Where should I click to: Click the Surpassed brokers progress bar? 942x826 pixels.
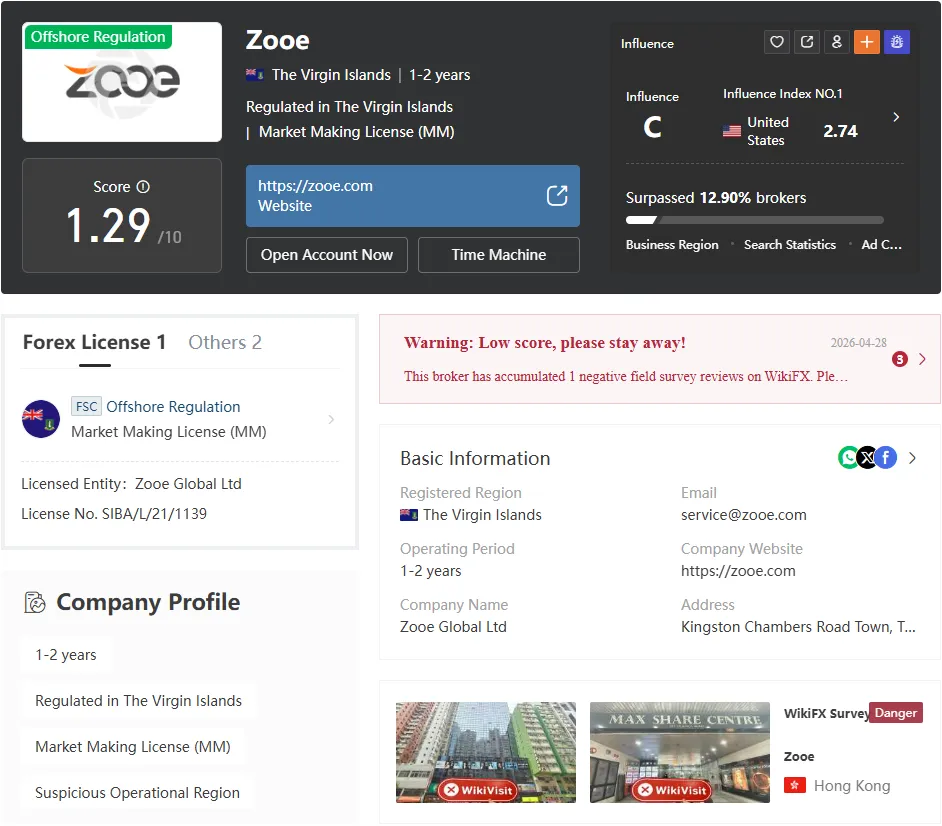(x=755, y=220)
